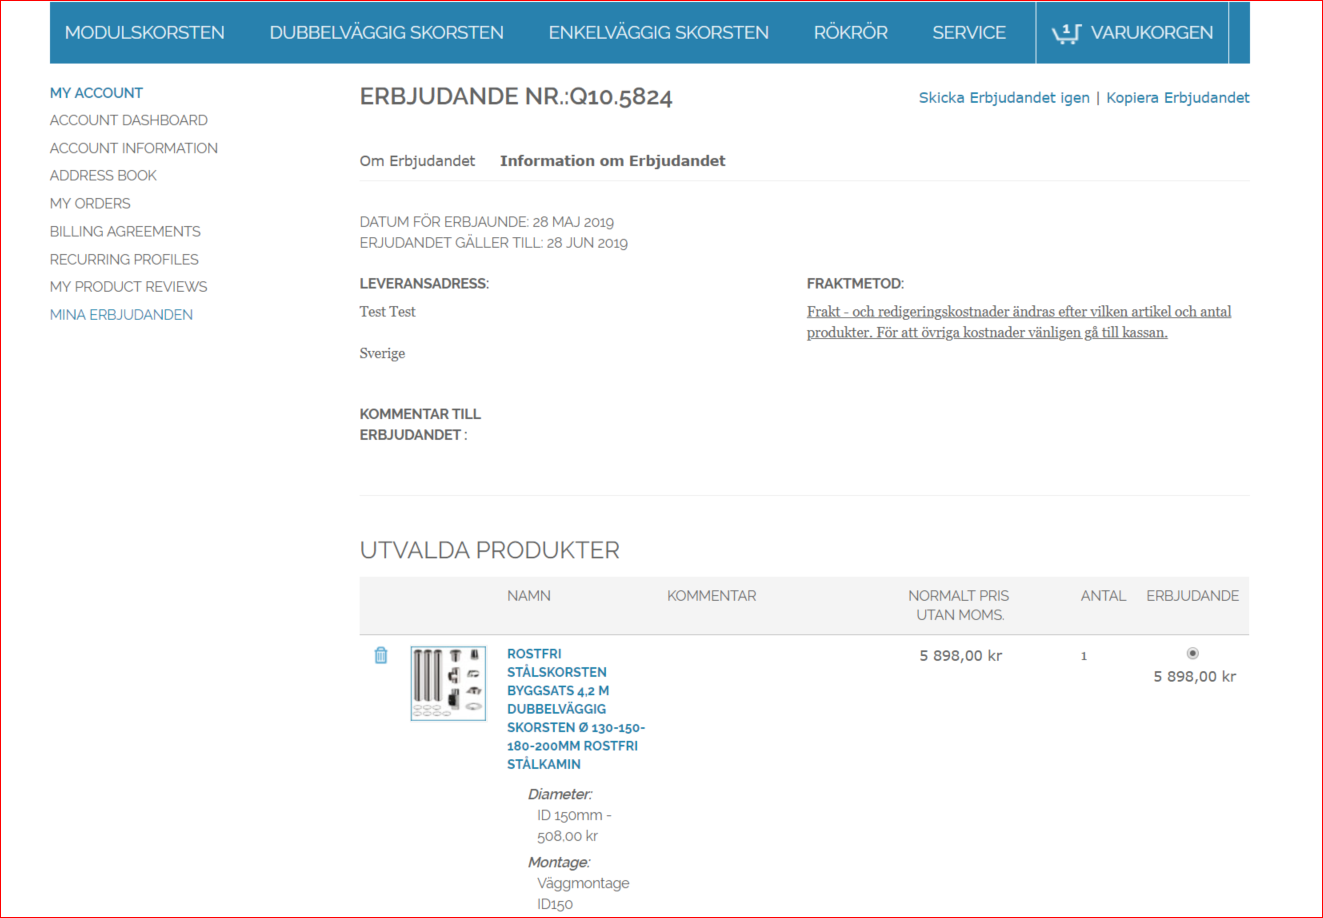The width and height of the screenshot is (1323, 918).
Task: Go to Varukorgen cart label
Action: pyautogui.click(x=1152, y=33)
